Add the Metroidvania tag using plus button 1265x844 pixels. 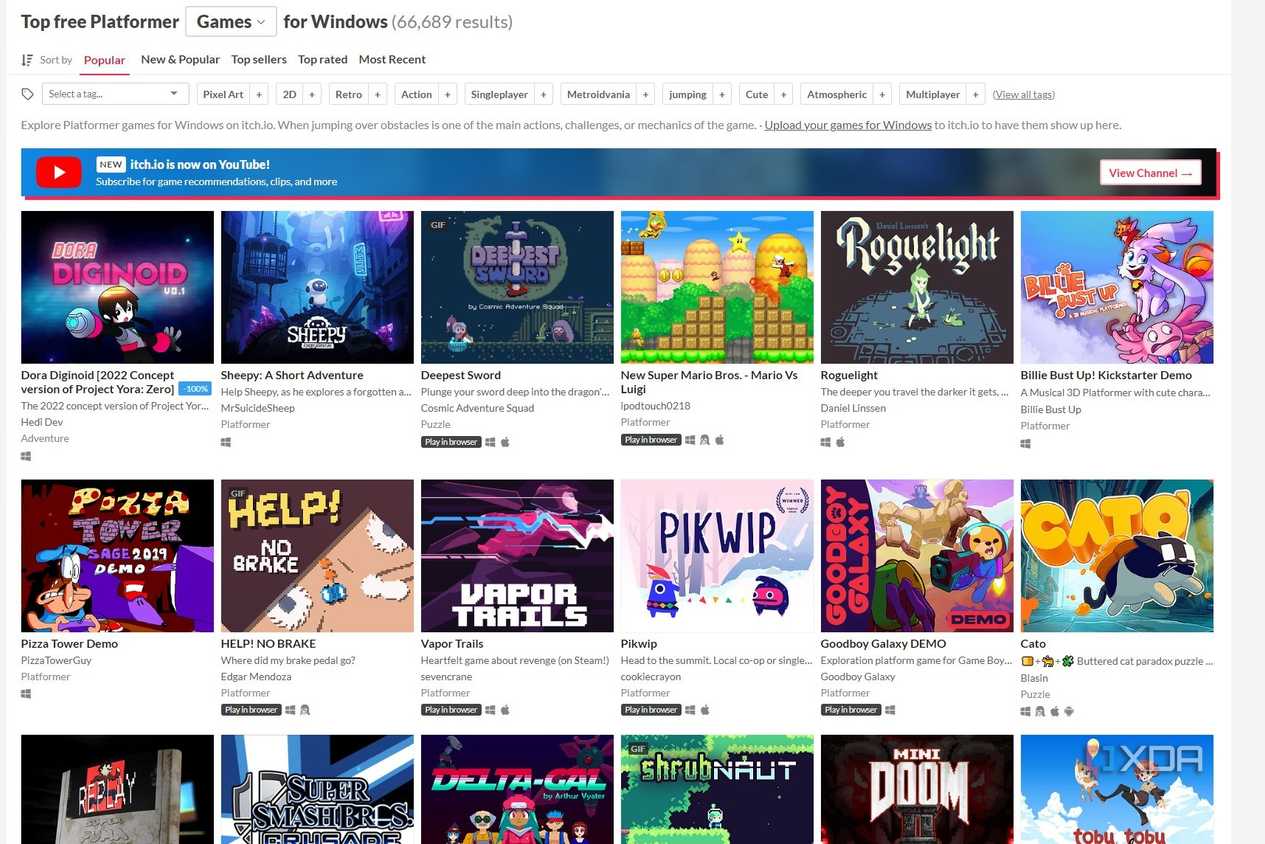[x=645, y=94]
